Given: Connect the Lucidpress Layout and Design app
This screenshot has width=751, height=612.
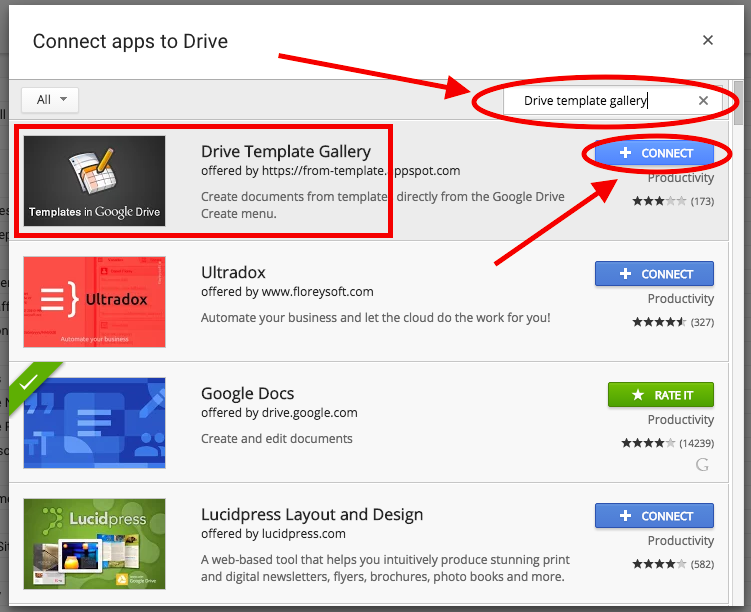Looking at the screenshot, I should (654, 516).
